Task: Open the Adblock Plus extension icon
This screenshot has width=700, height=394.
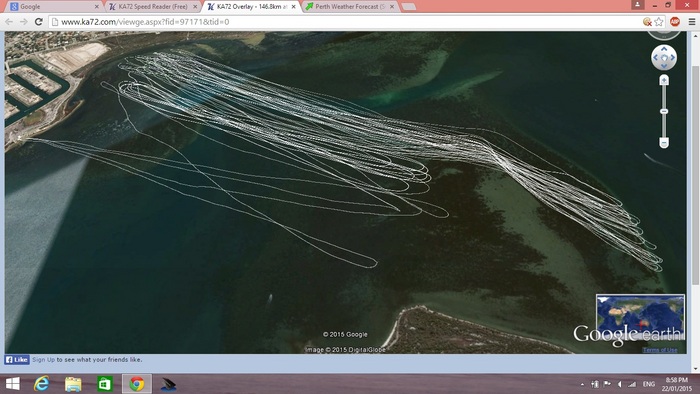Action: coord(675,21)
